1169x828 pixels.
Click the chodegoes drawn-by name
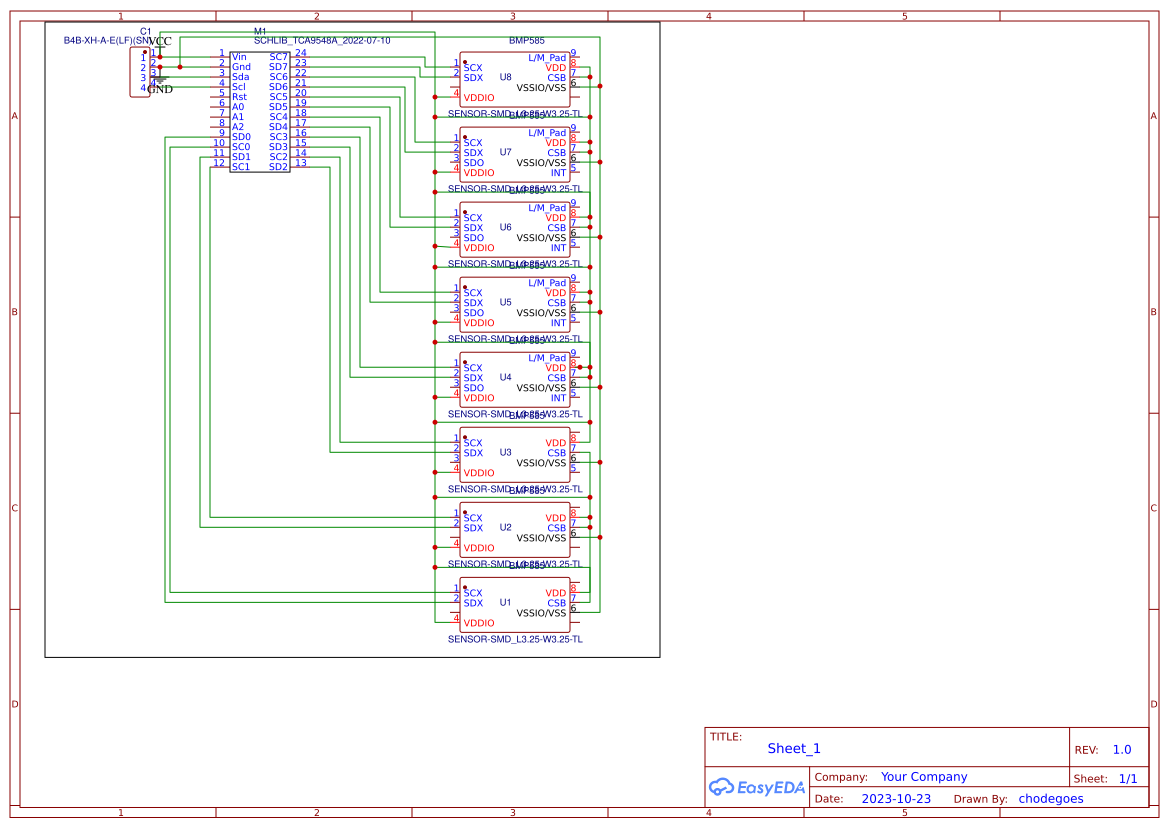click(1050, 798)
